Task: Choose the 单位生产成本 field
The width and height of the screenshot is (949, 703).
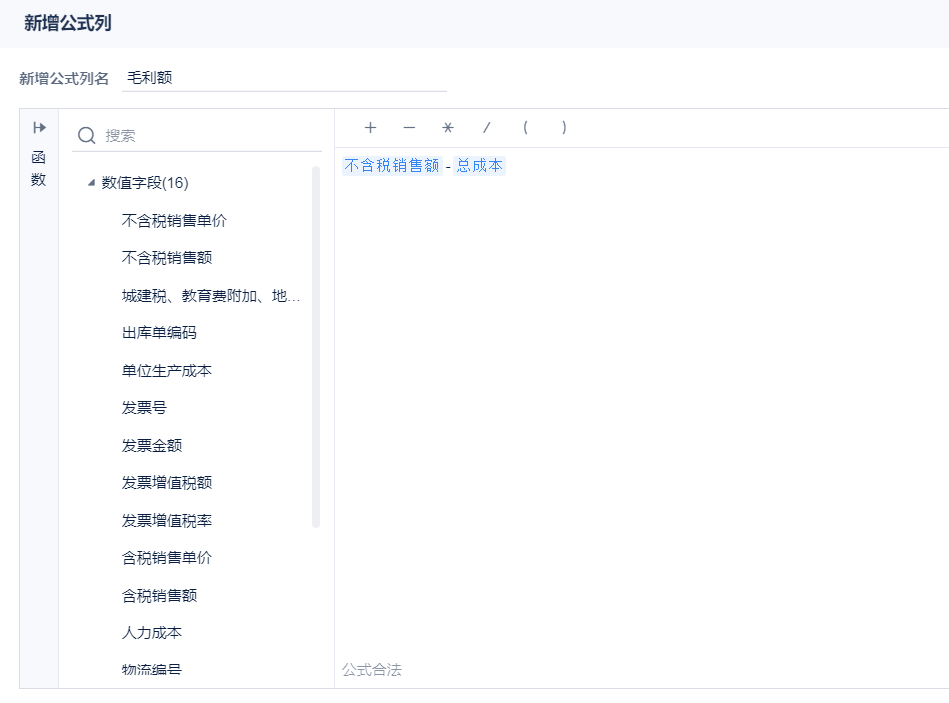Action: click(167, 371)
